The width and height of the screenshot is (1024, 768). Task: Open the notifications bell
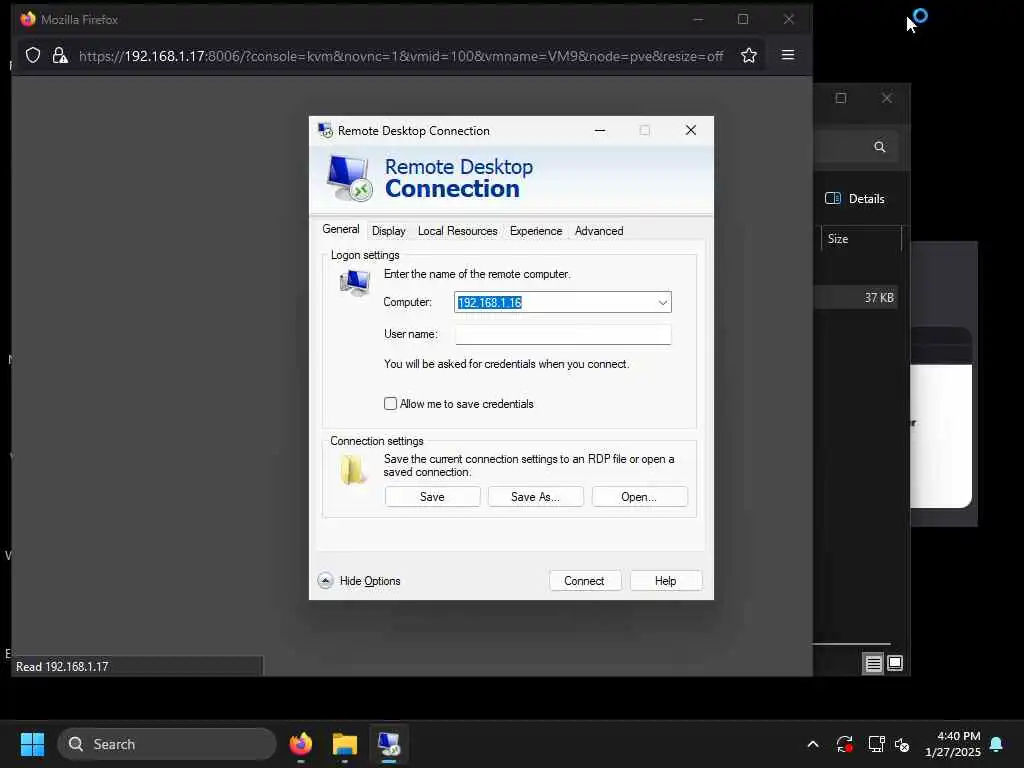pyautogui.click(x=996, y=744)
